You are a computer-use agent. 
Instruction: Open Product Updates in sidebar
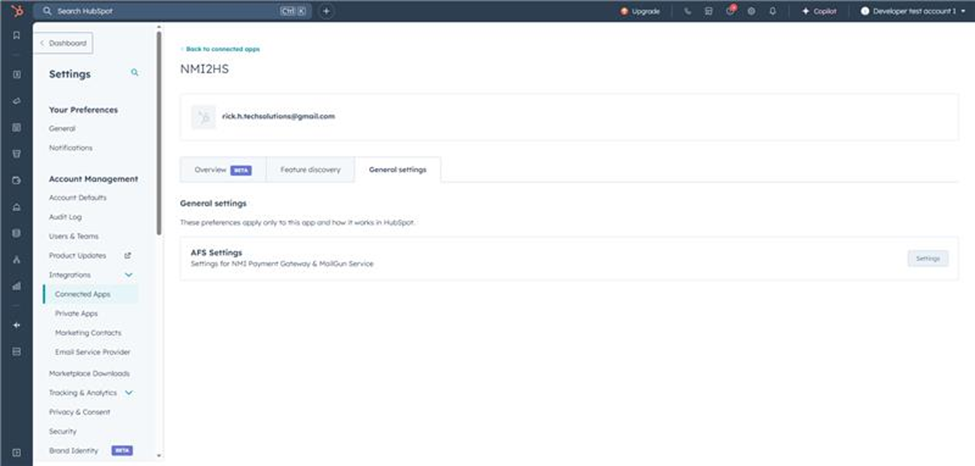tap(78, 256)
